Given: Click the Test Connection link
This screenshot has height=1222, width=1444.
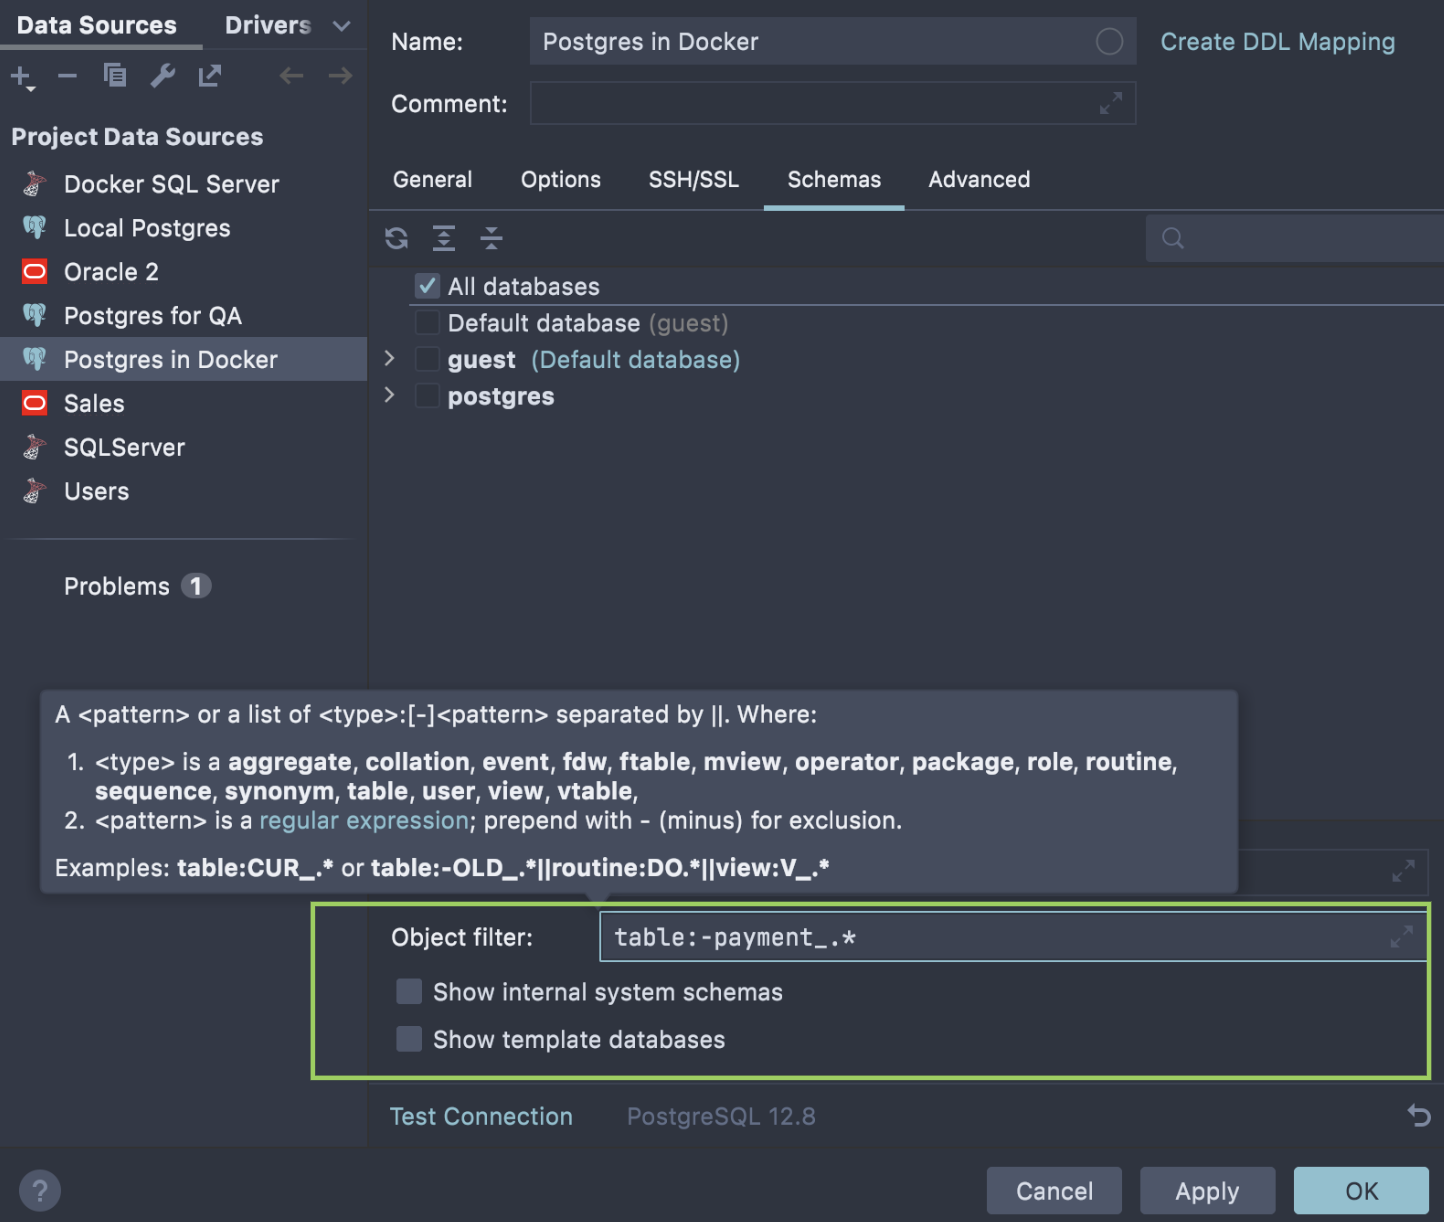Looking at the screenshot, I should [x=481, y=1116].
